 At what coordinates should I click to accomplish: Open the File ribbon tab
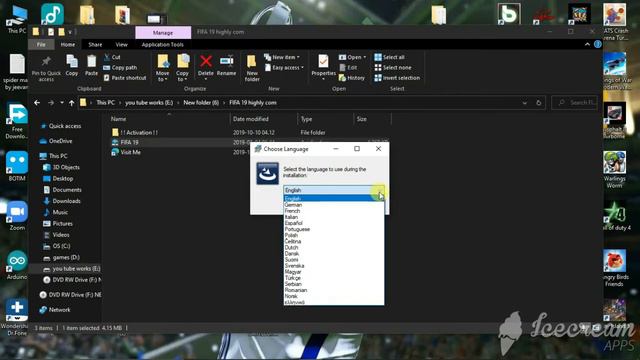coord(41,44)
